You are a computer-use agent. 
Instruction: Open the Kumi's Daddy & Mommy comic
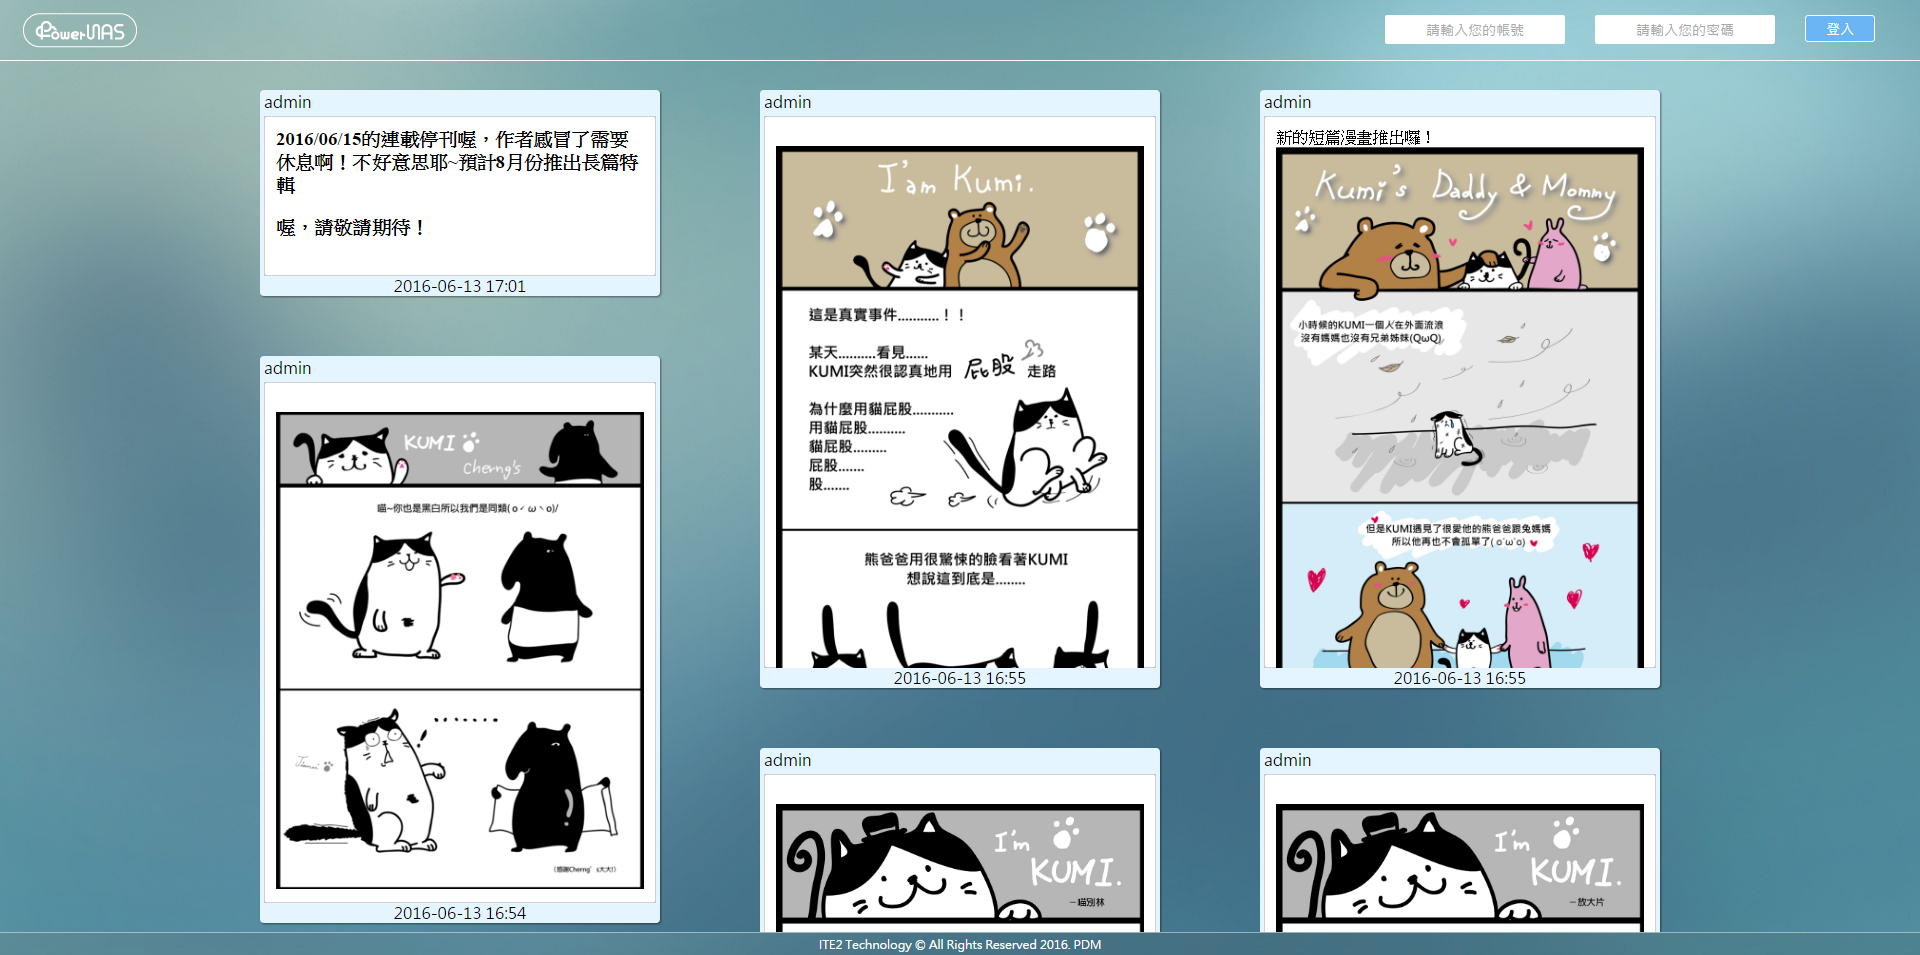(x=1460, y=408)
